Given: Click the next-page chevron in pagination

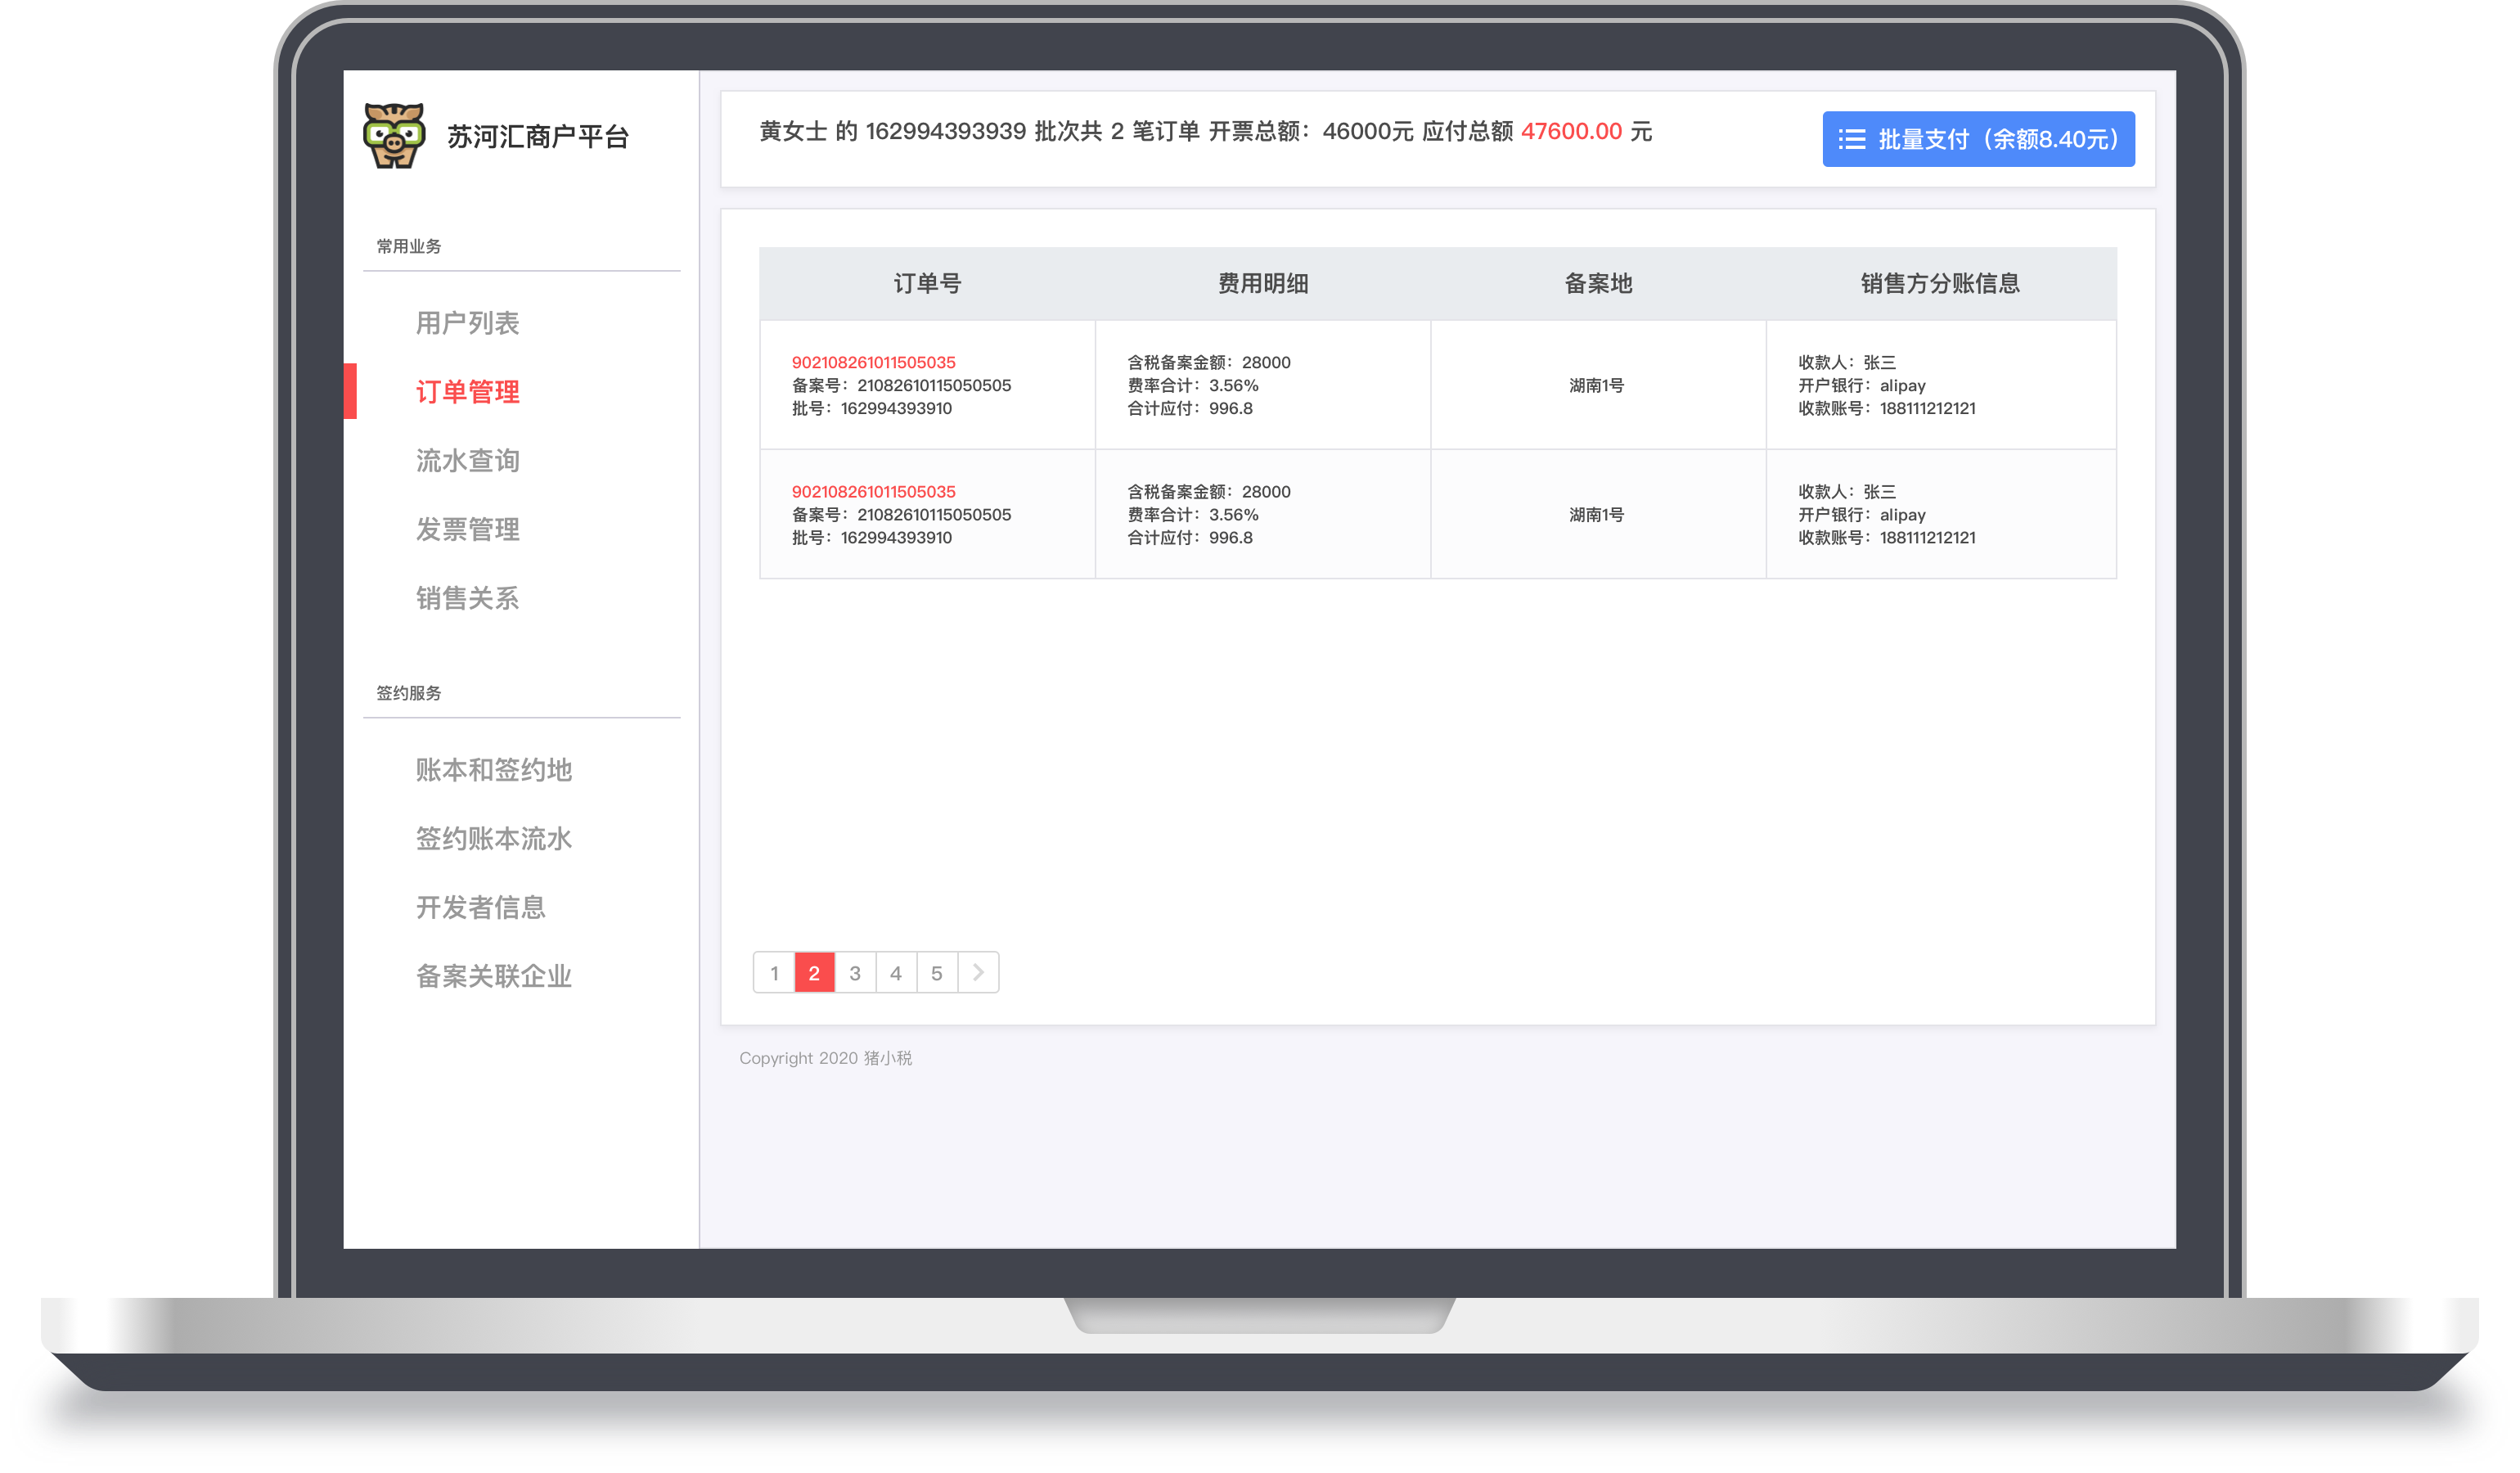Looking at the screenshot, I should [x=978, y=973].
